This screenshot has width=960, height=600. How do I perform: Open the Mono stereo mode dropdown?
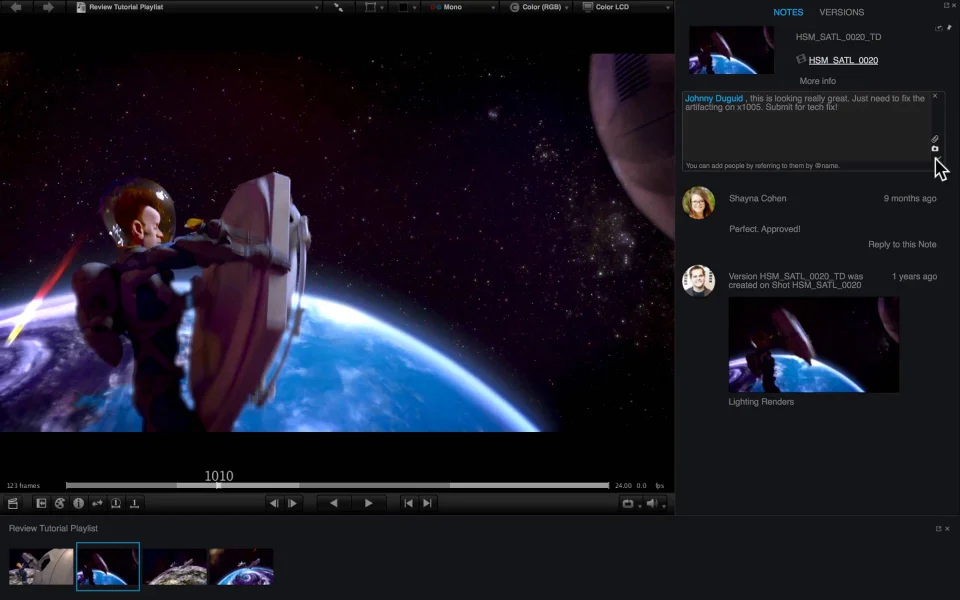tap(462, 7)
